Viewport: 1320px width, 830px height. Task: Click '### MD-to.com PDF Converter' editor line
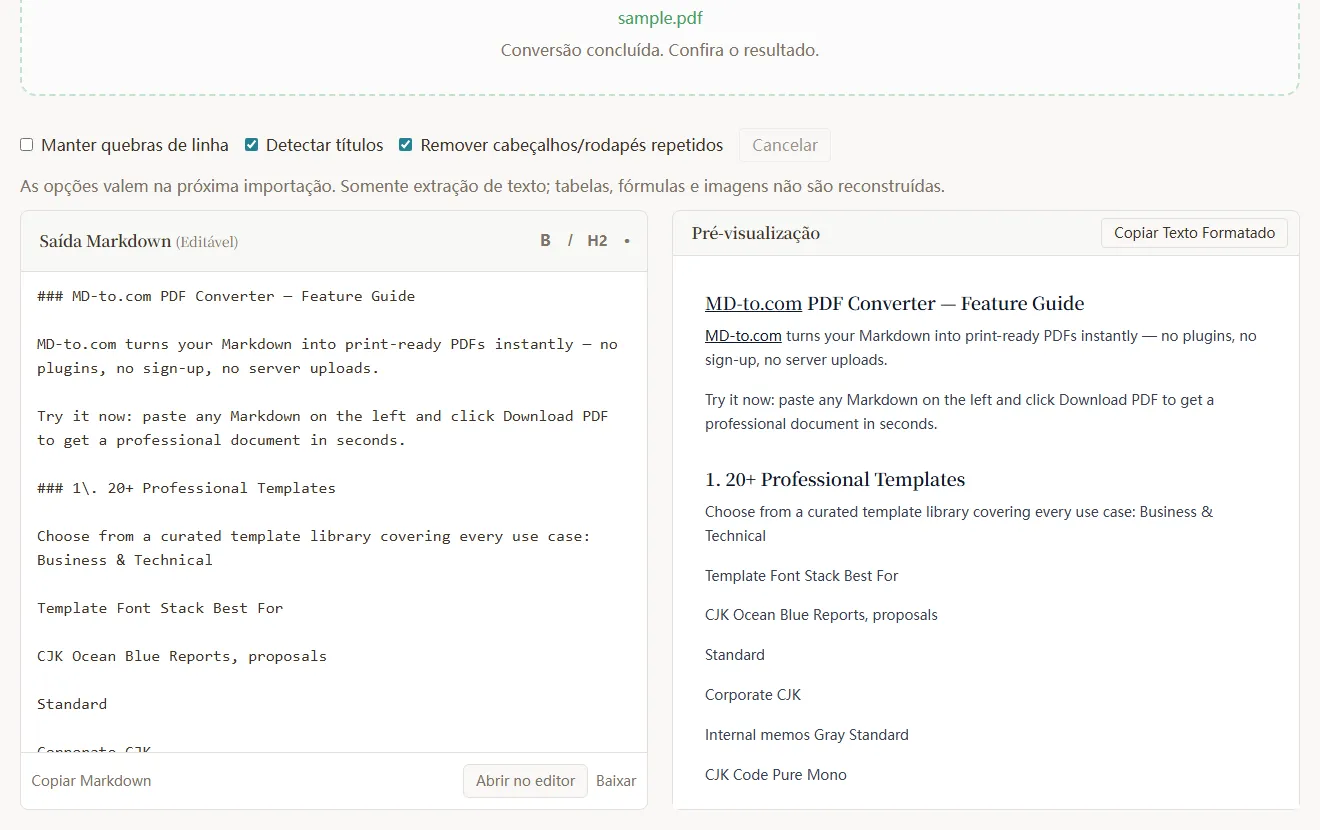226,296
